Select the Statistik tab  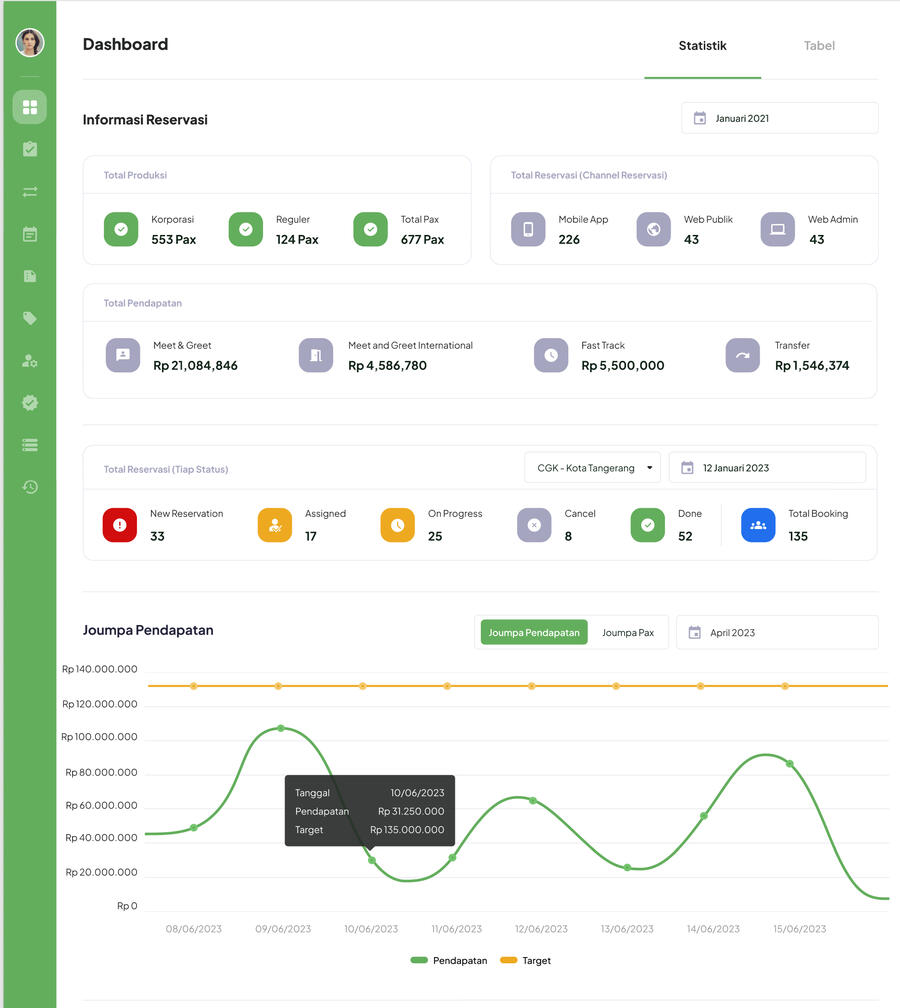click(x=702, y=46)
